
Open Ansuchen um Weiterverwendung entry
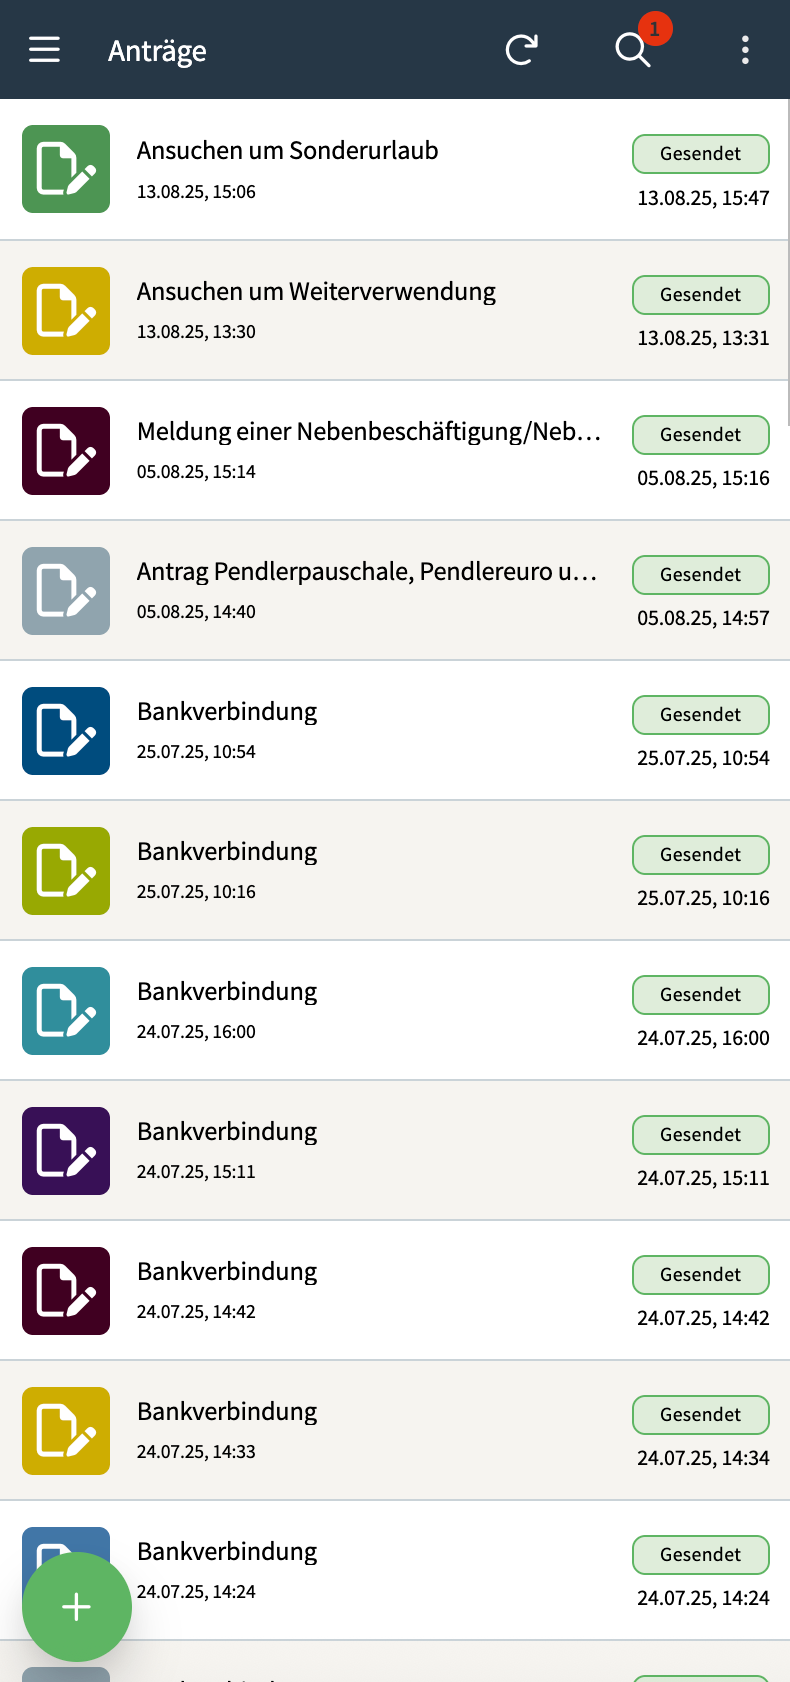[x=395, y=310]
